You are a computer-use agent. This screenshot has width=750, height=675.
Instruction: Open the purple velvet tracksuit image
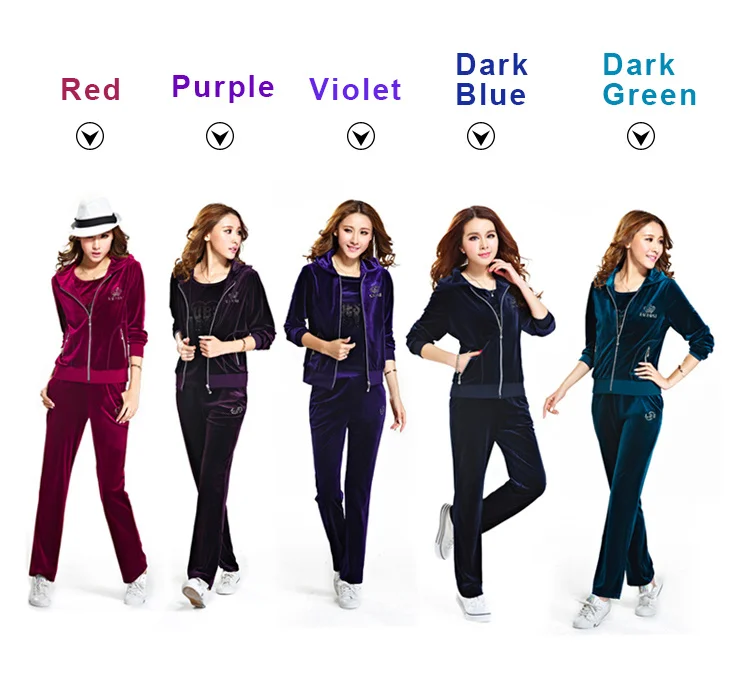[220, 405]
